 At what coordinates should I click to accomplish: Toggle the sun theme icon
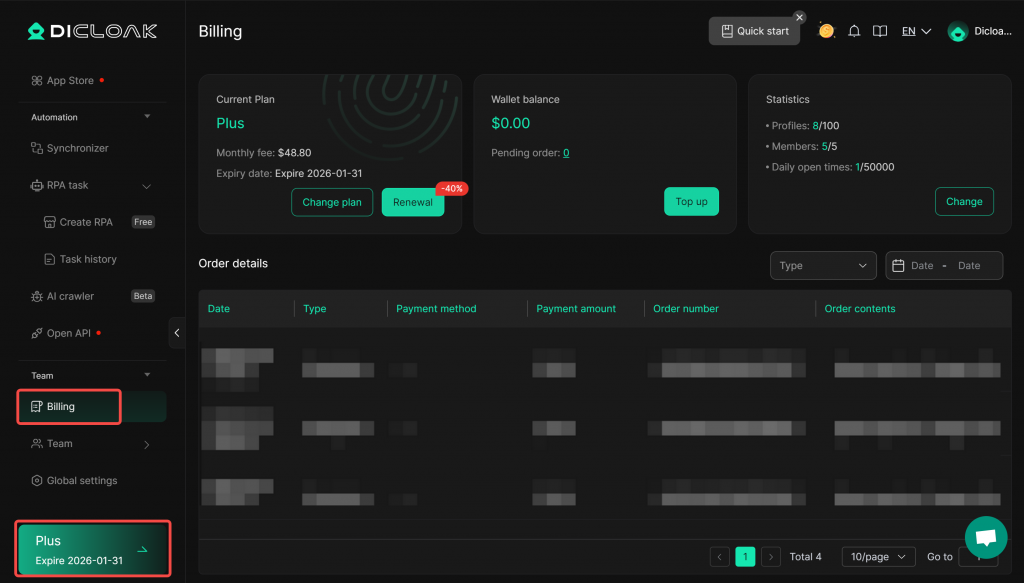click(x=826, y=31)
